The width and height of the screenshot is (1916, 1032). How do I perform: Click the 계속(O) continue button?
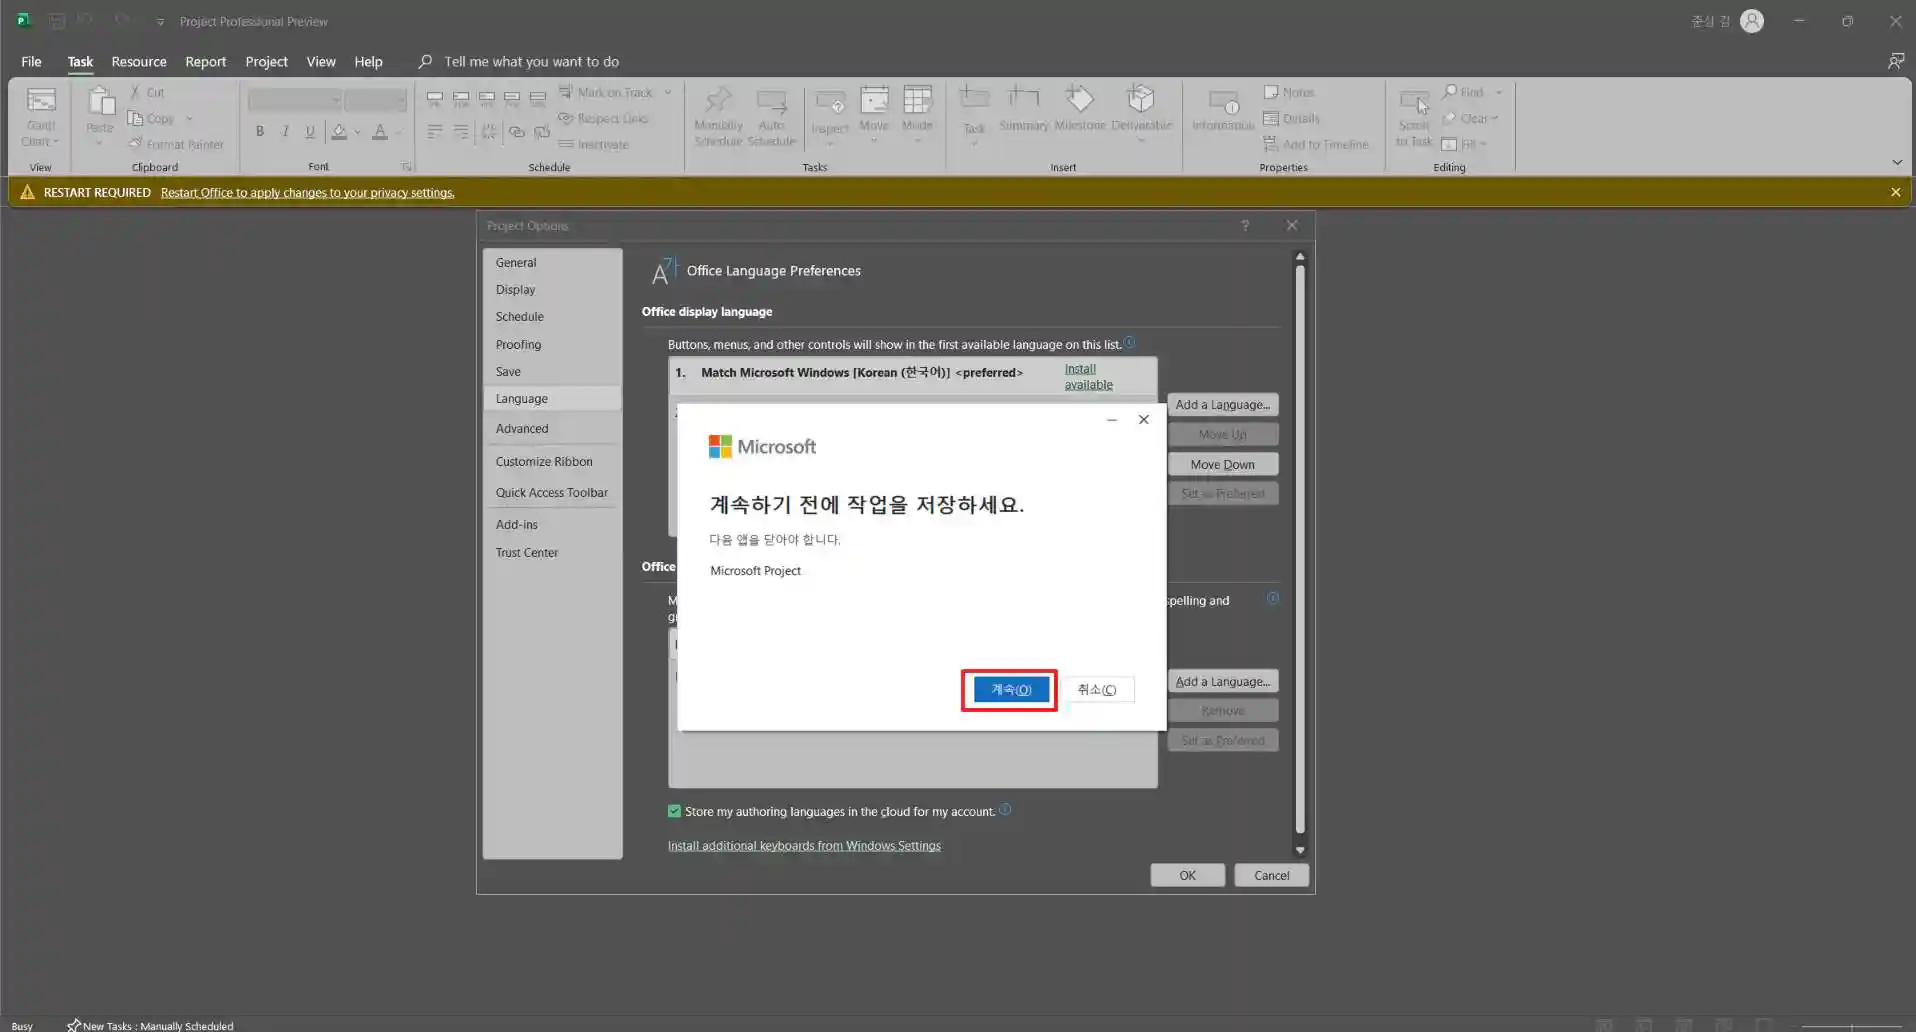[x=1010, y=689]
